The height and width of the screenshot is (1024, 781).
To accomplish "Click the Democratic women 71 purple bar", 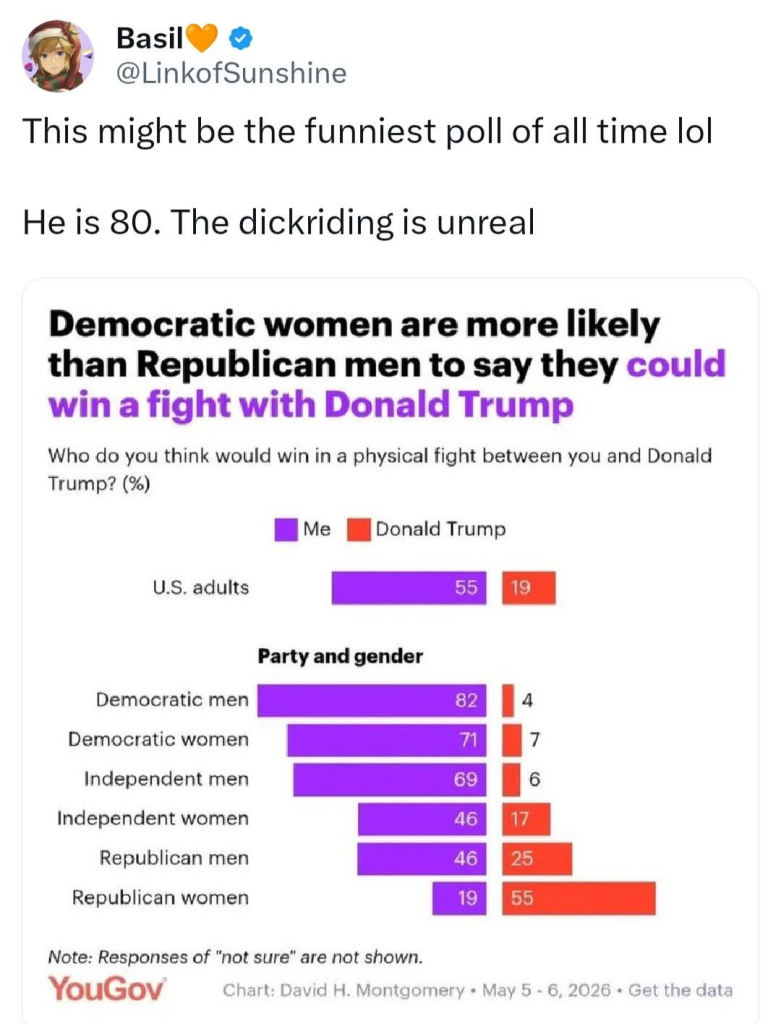I will [x=387, y=740].
